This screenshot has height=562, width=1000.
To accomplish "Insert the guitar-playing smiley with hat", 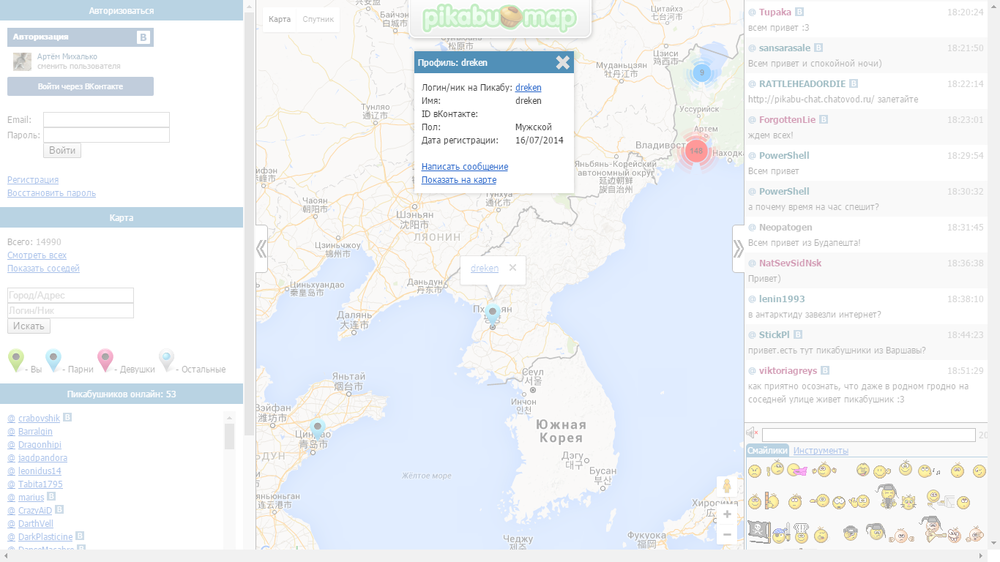I will pyautogui.click(x=932, y=529).
